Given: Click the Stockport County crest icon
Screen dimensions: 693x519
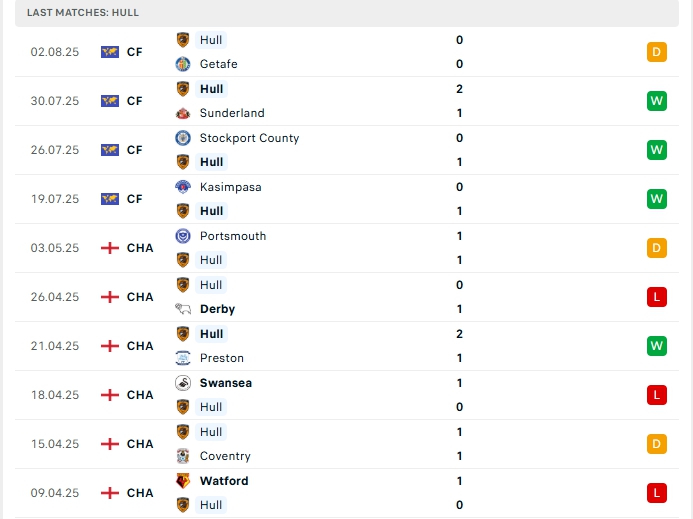Looking at the screenshot, I should [183, 138].
